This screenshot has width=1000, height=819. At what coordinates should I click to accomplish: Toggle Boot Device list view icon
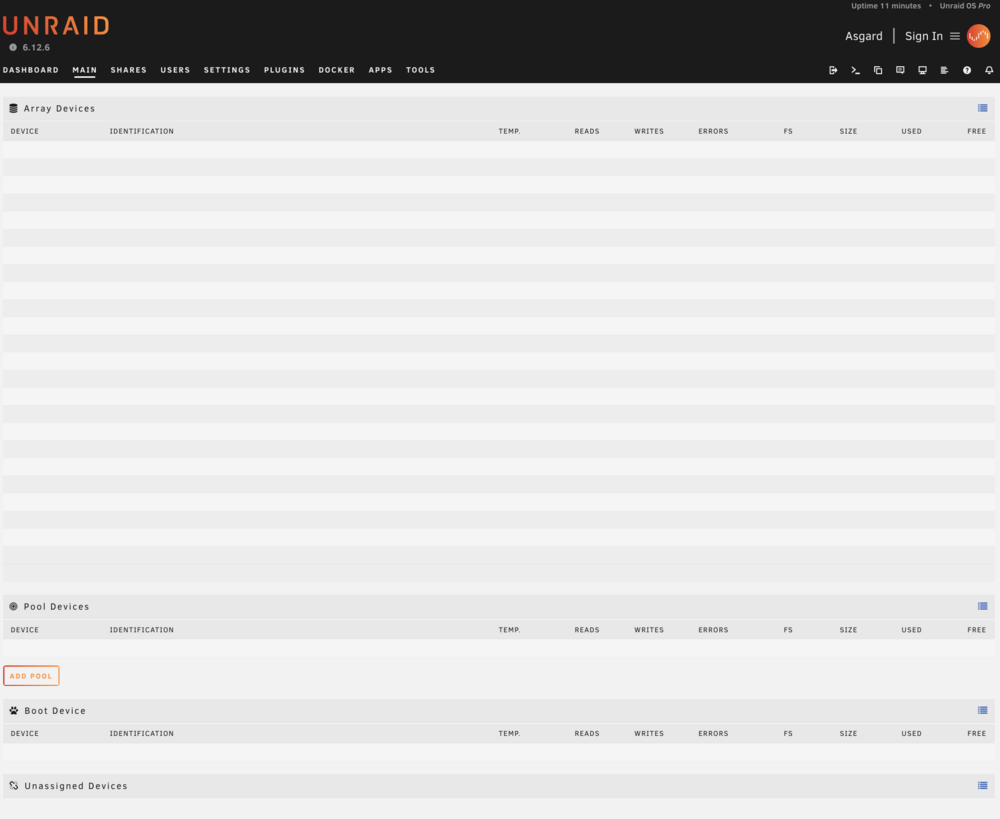tap(983, 711)
